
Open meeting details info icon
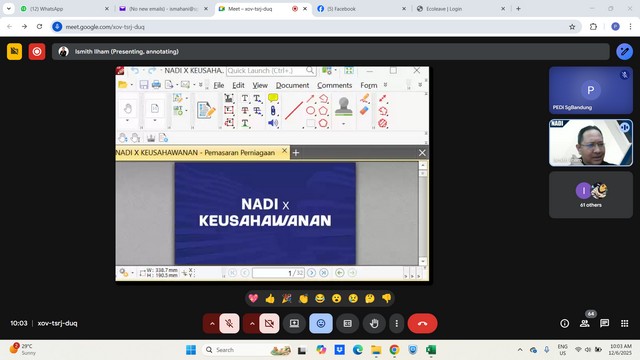point(564,323)
